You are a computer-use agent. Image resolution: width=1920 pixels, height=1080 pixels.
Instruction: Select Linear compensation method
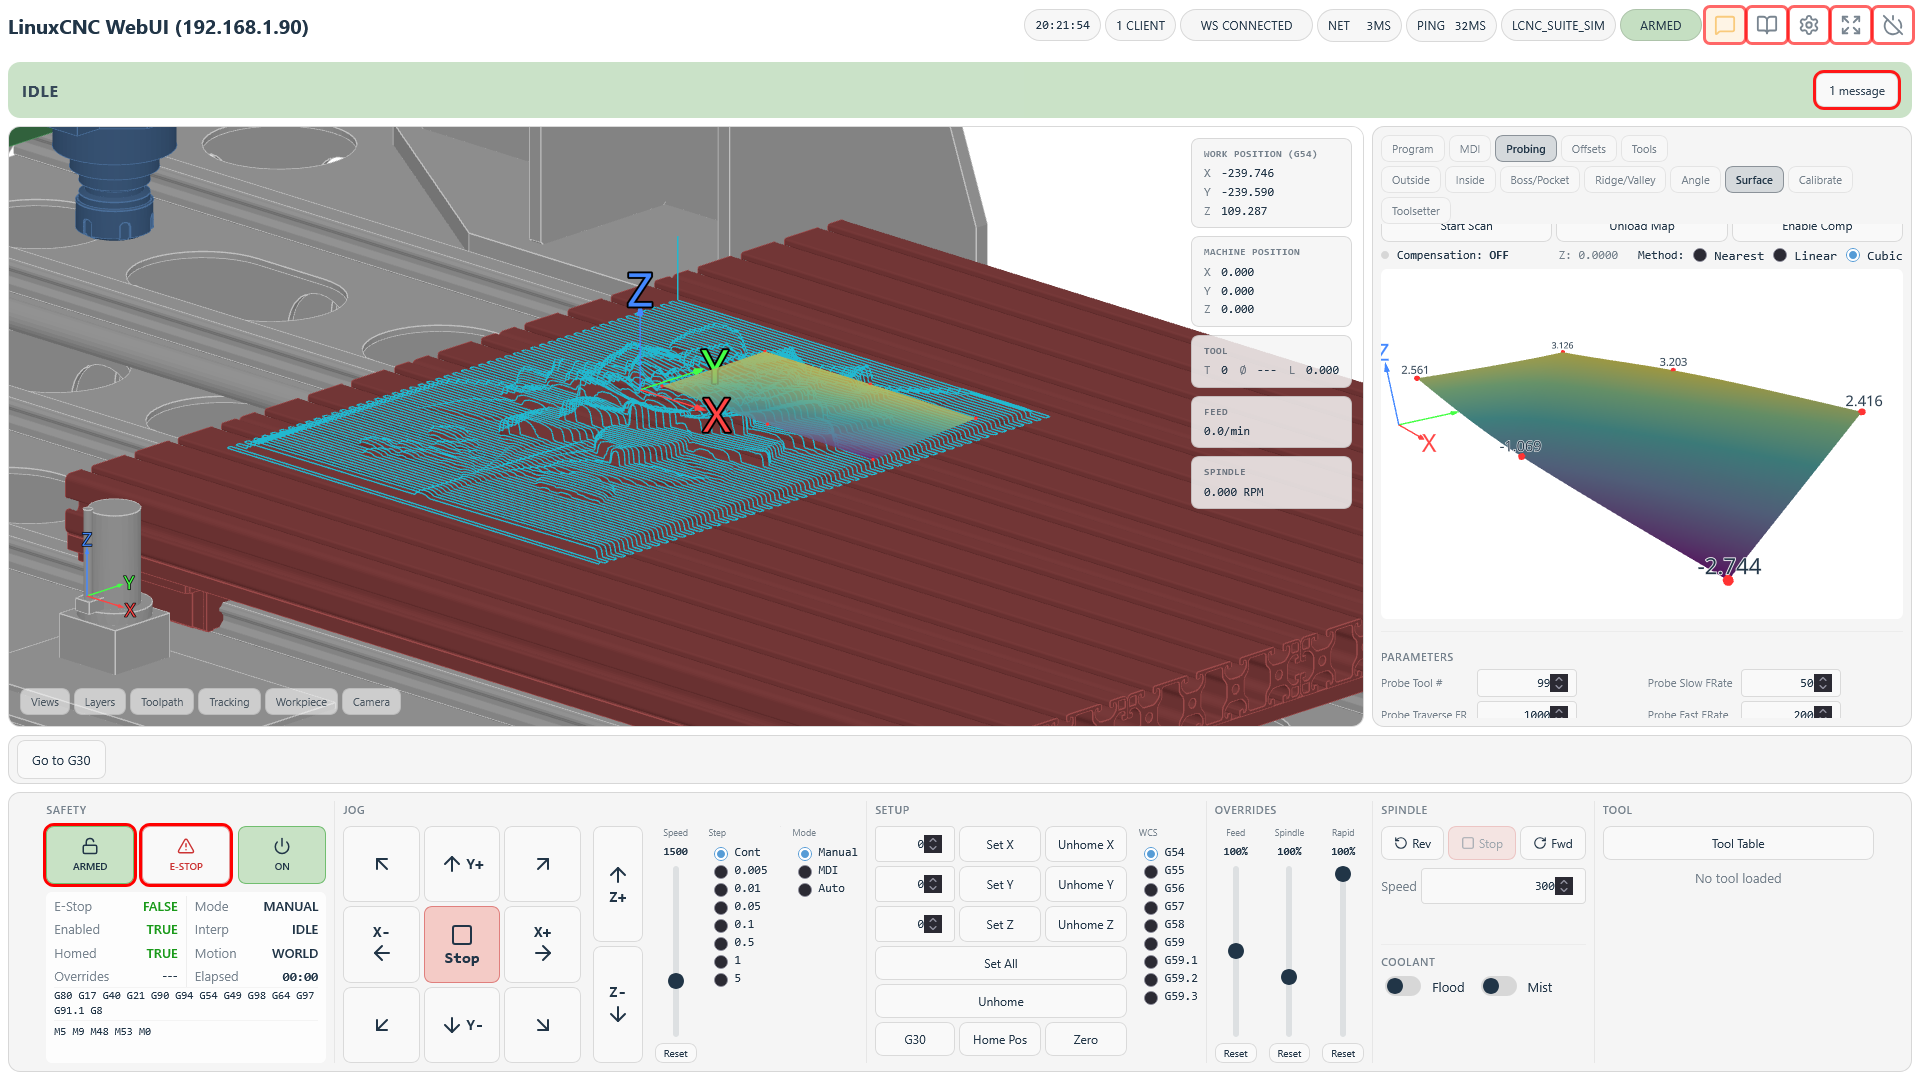1780,256
